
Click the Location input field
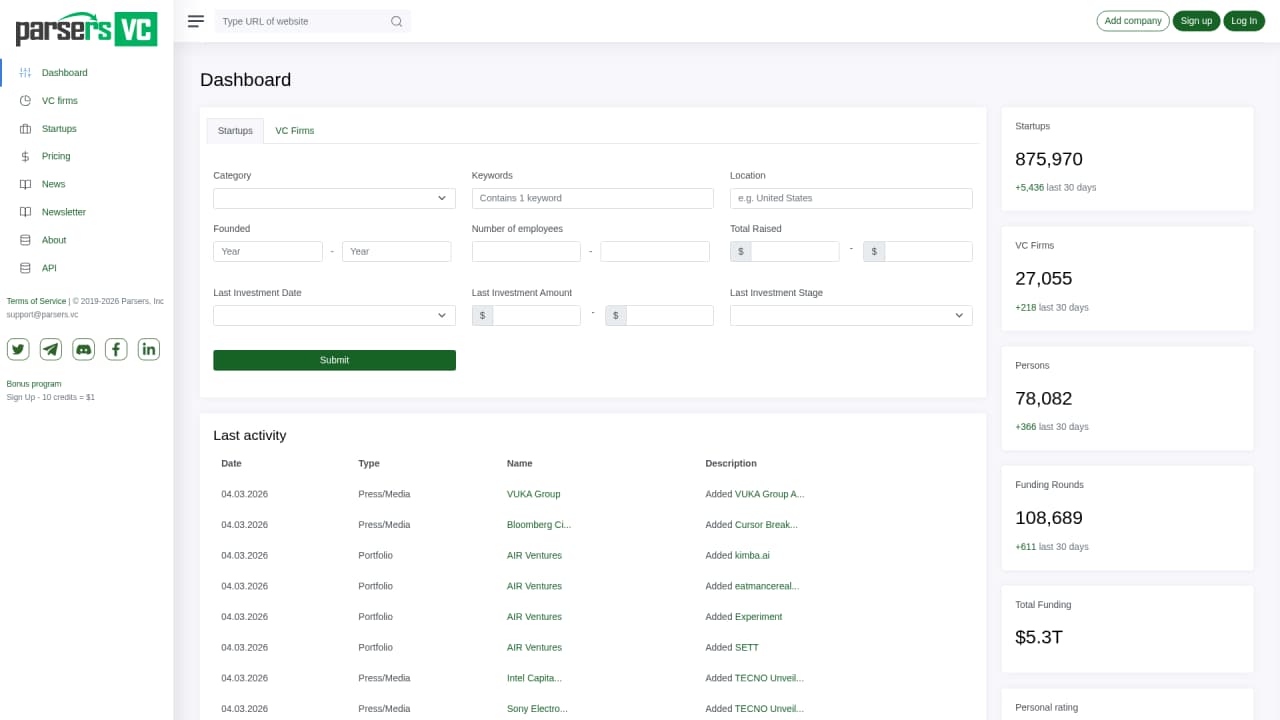tap(851, 198)
